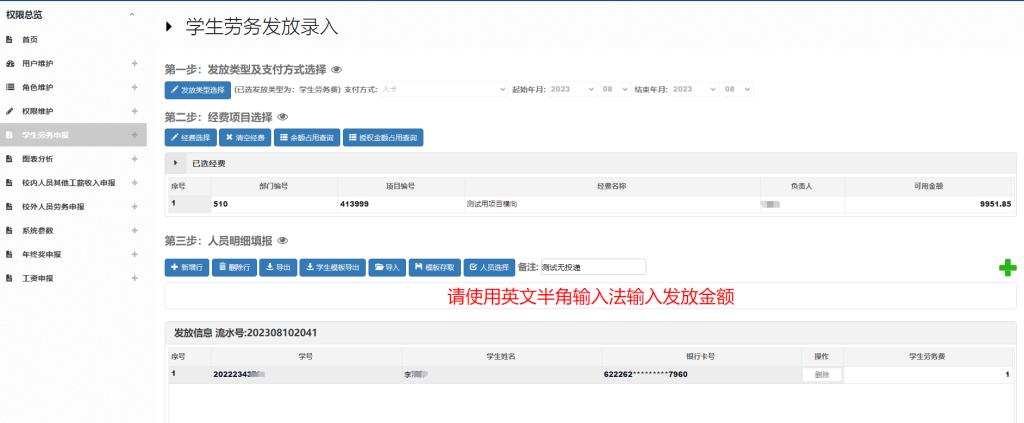The height and width of the screenshot is (423, 1024).
Task: Click the green plus icon at right
Action: click(1007, 267)
